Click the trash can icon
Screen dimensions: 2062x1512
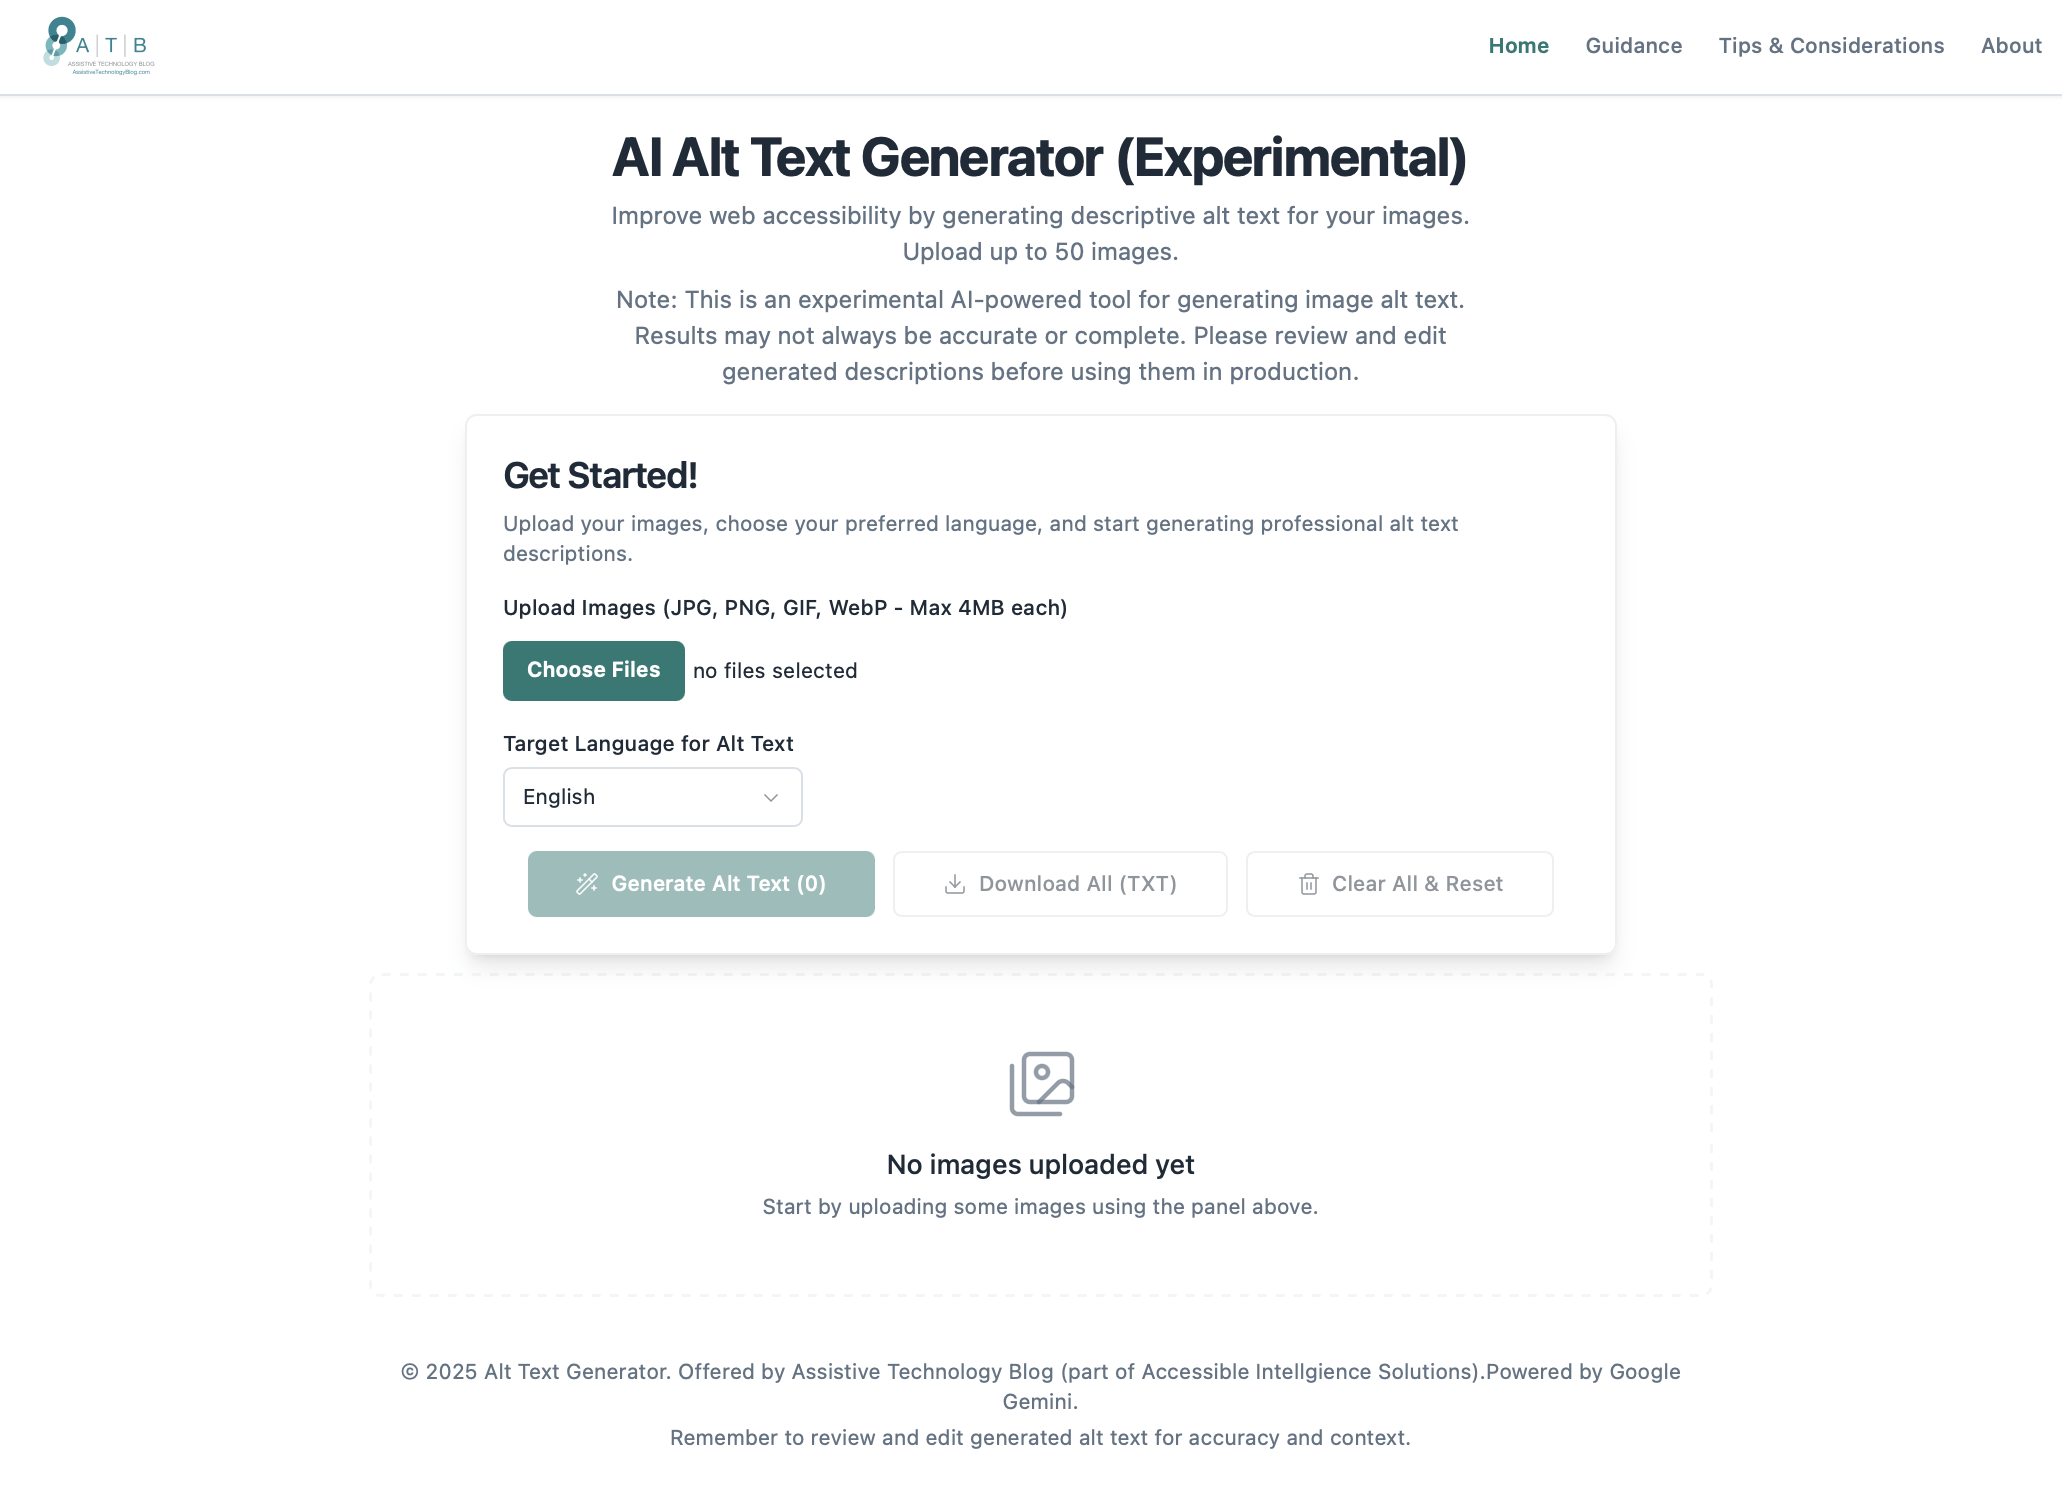(x=1308, y=884)
